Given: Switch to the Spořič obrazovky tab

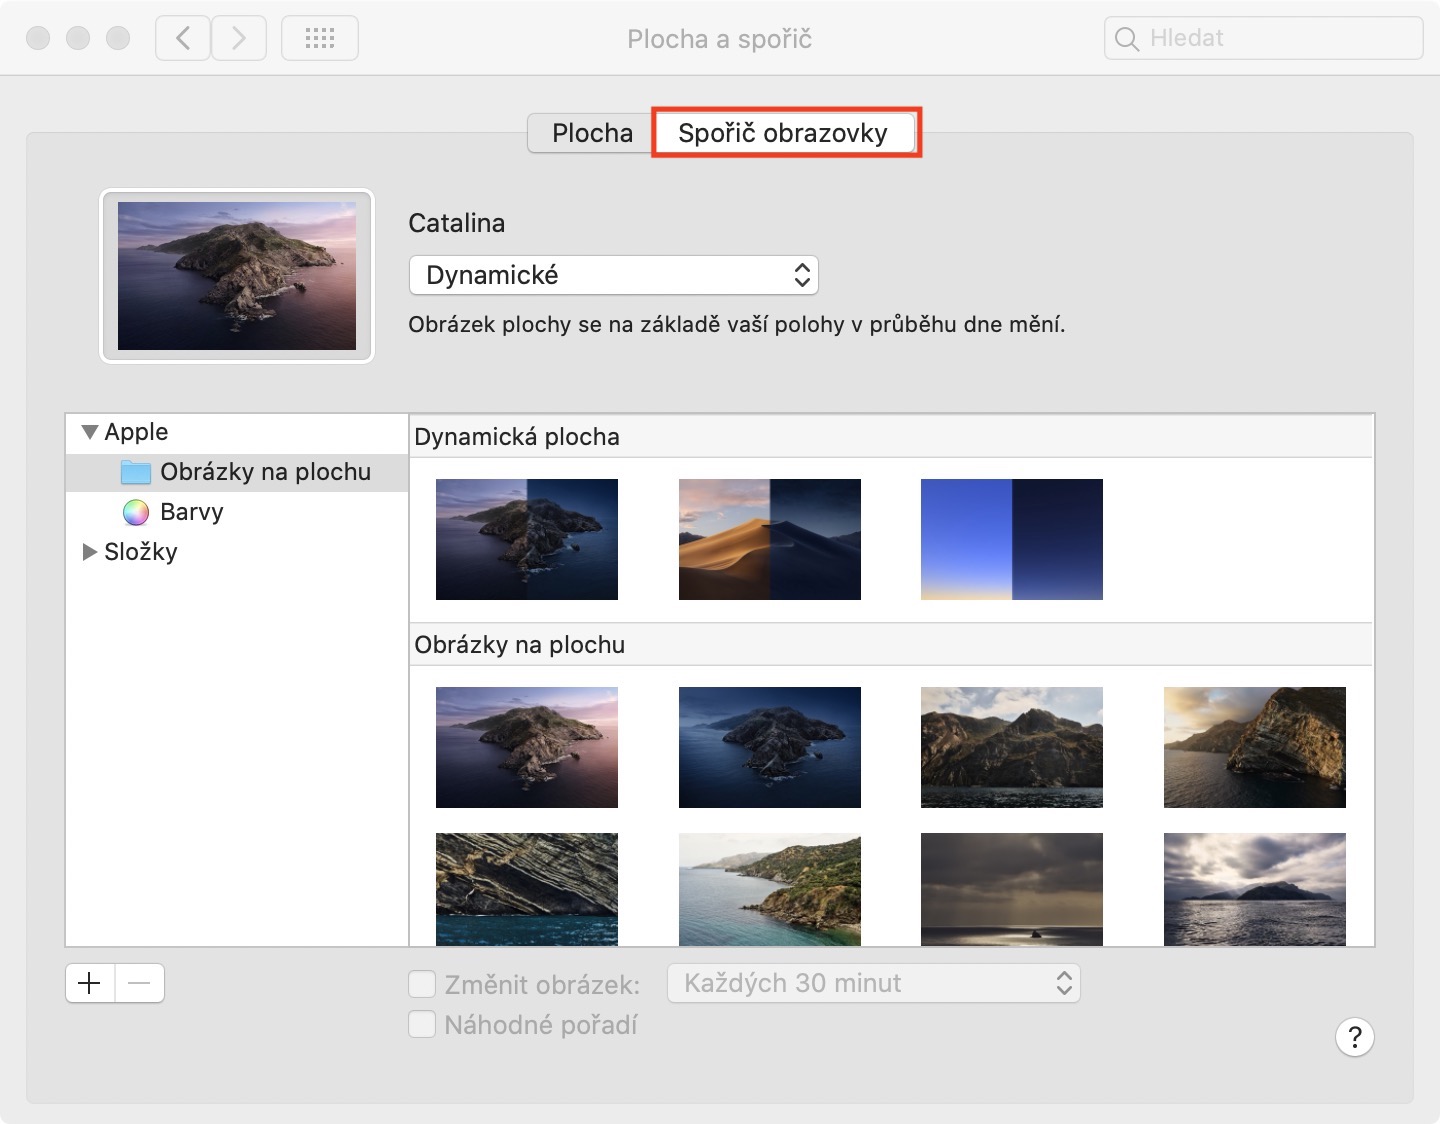Looking at the screenshot, I should point(783,133).
